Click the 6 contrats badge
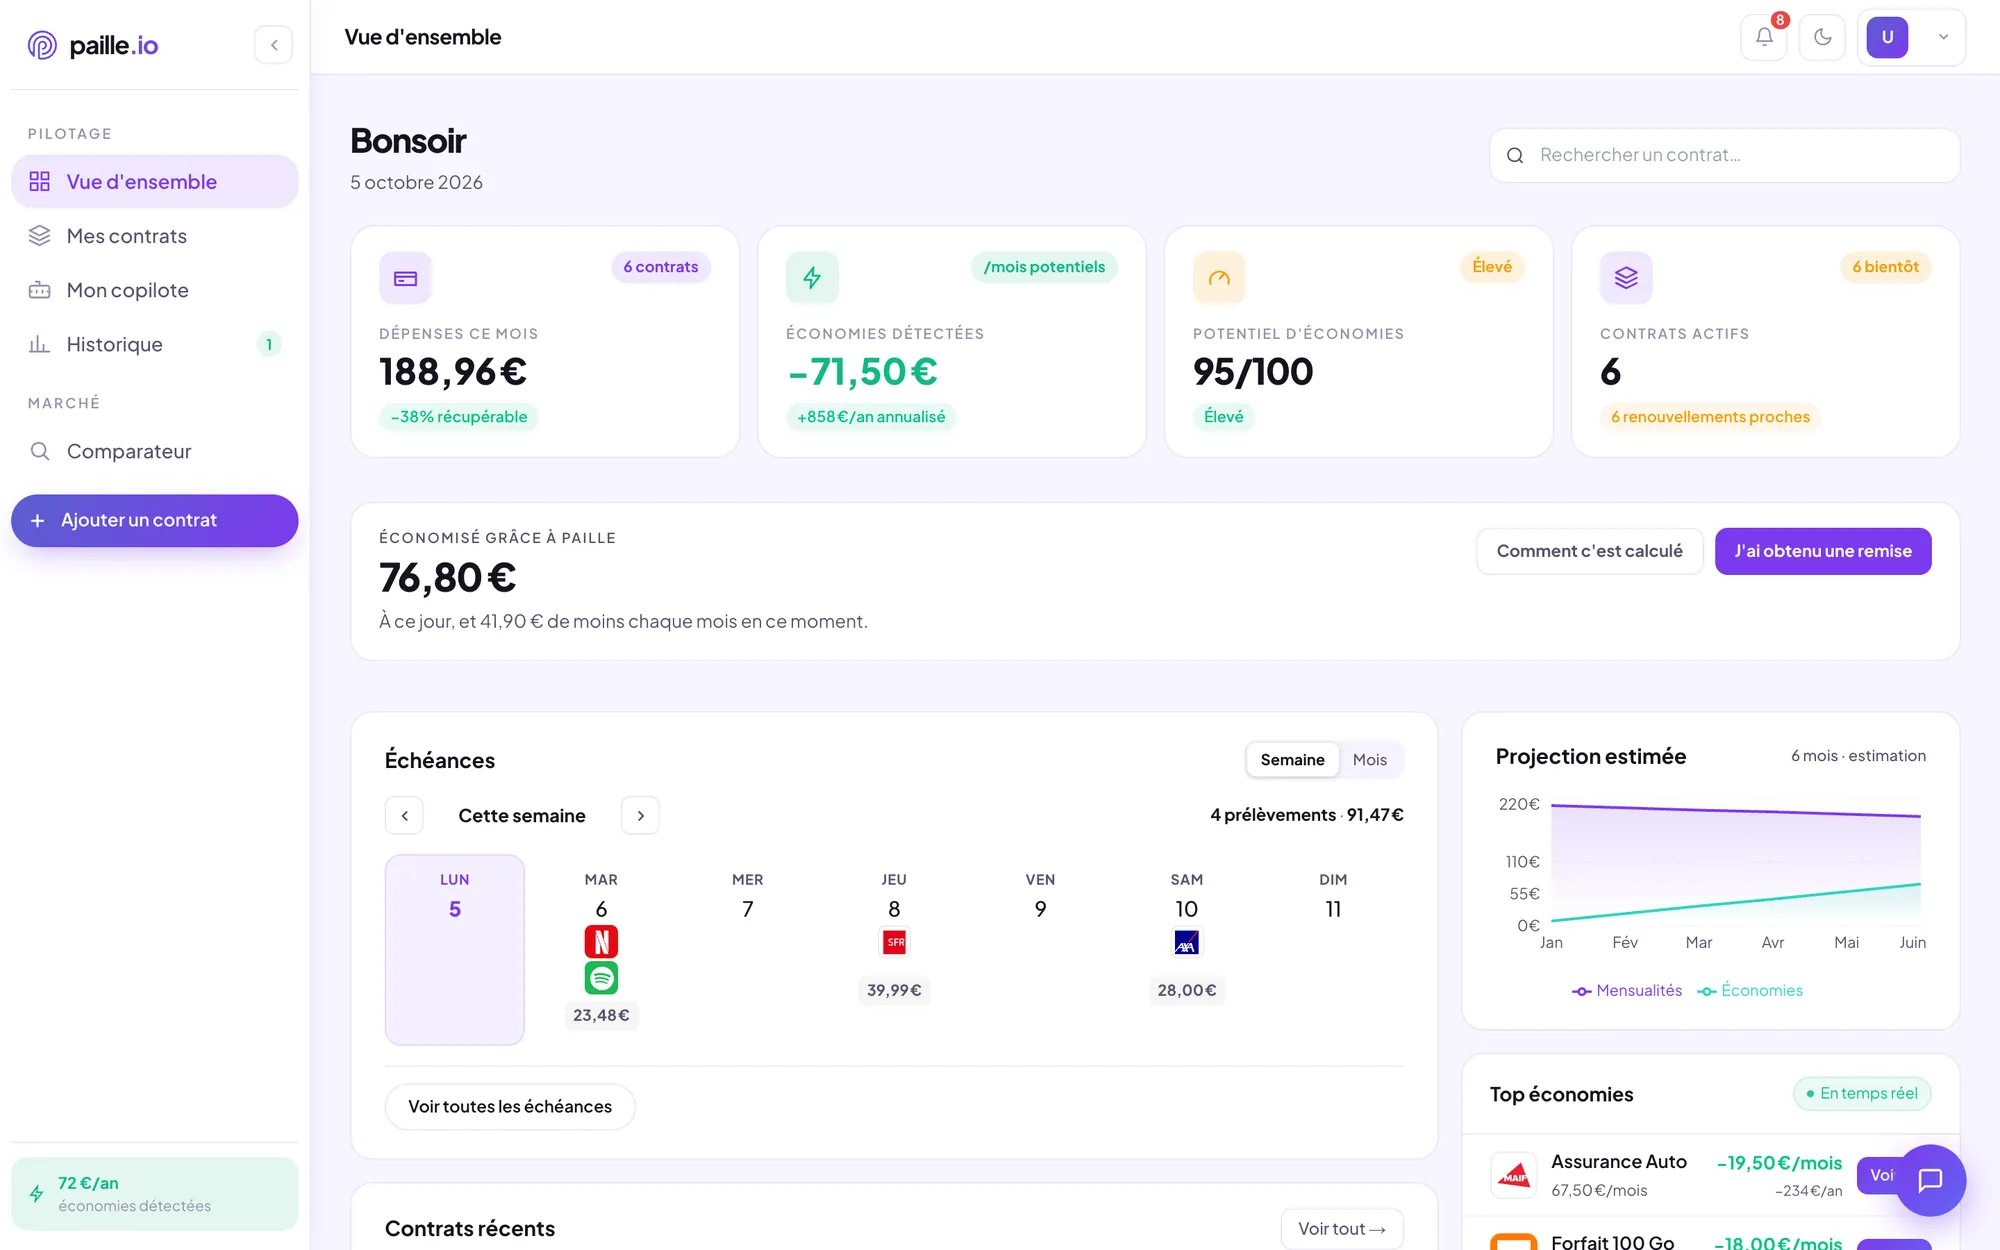The width and height of the screenshot is (2000, 1250). pos(661,267)
